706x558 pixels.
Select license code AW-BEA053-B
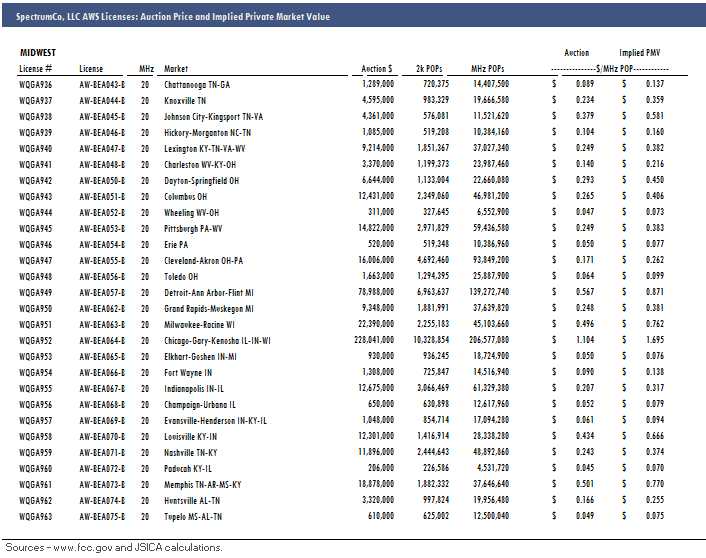102,228
